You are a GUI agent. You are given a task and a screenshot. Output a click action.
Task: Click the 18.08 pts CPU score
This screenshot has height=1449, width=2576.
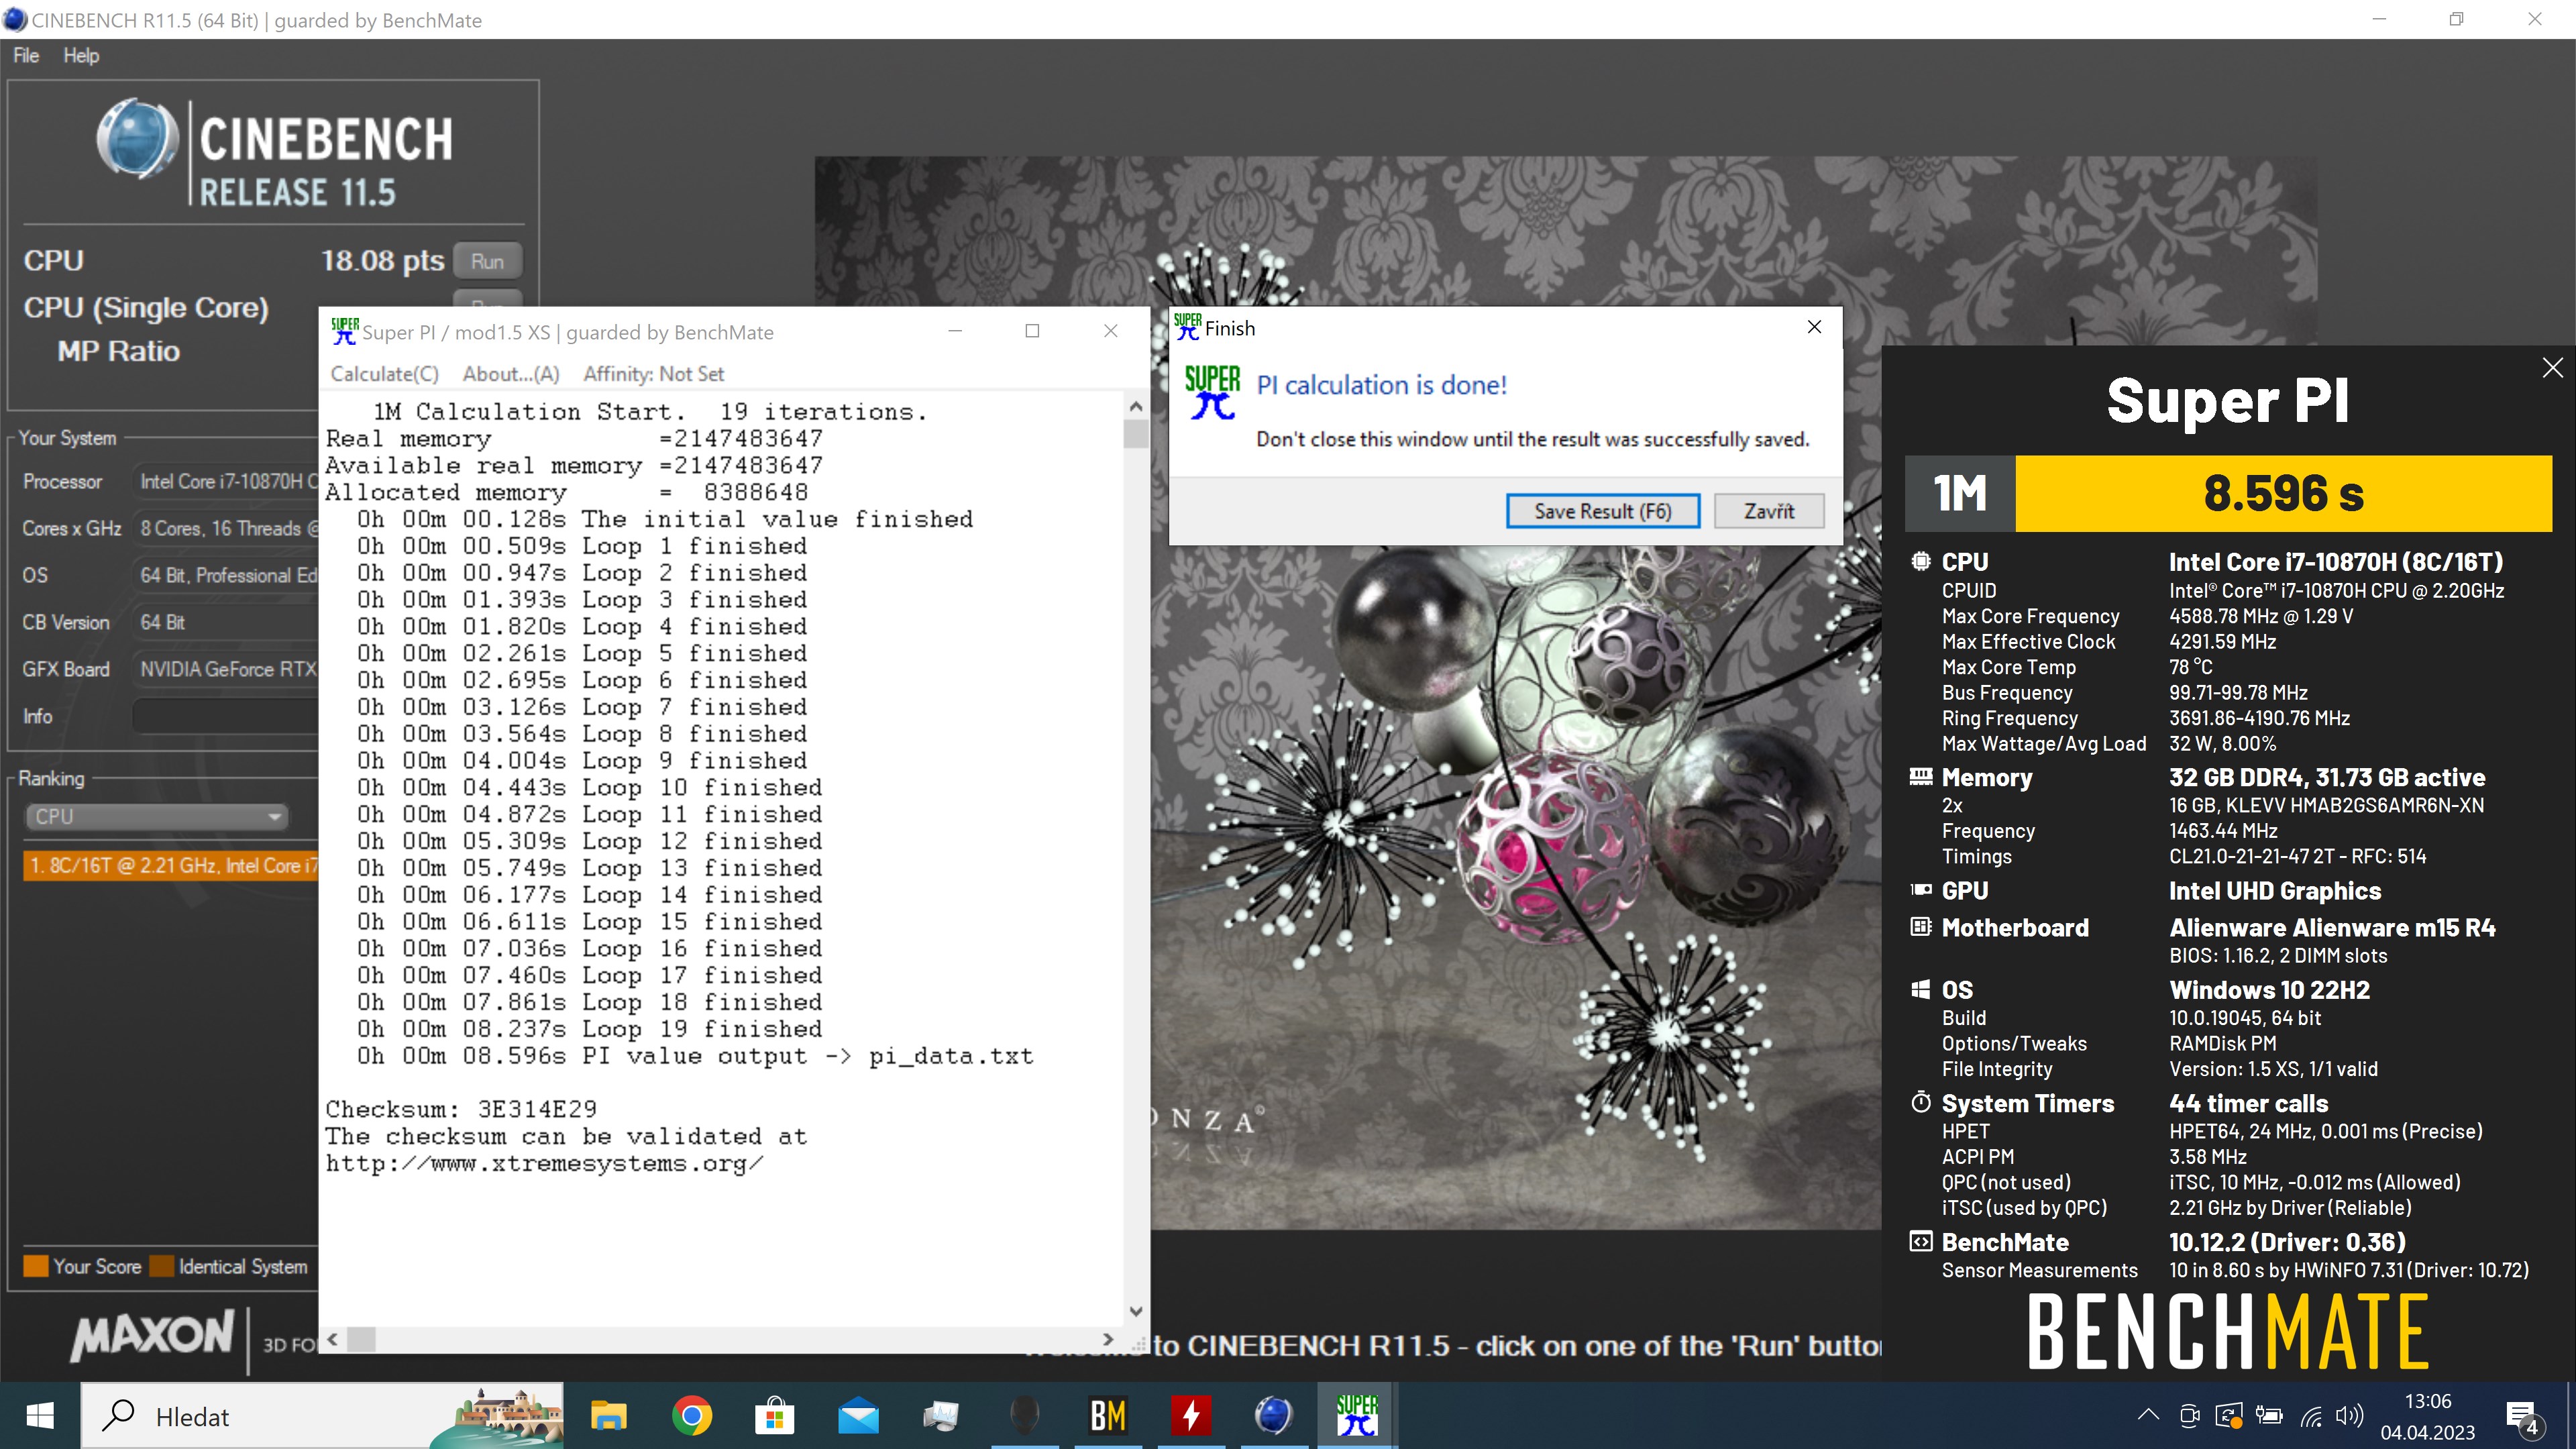[382, 261]
